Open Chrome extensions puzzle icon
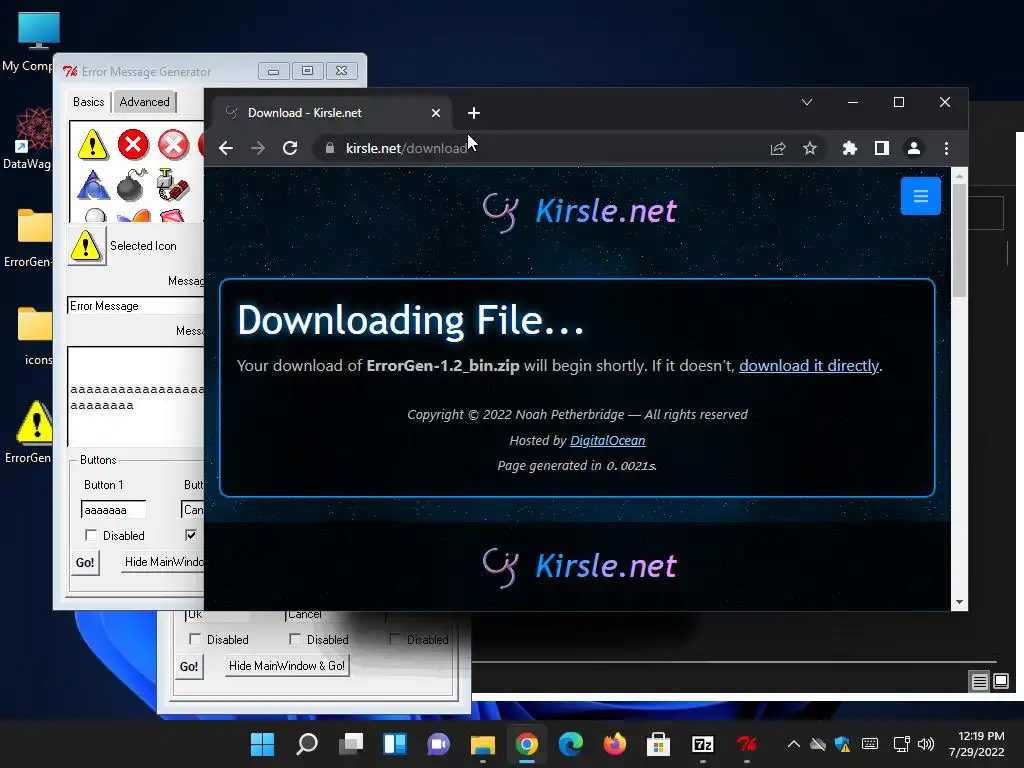This screenshot has height=768, width=1024. 849,148
